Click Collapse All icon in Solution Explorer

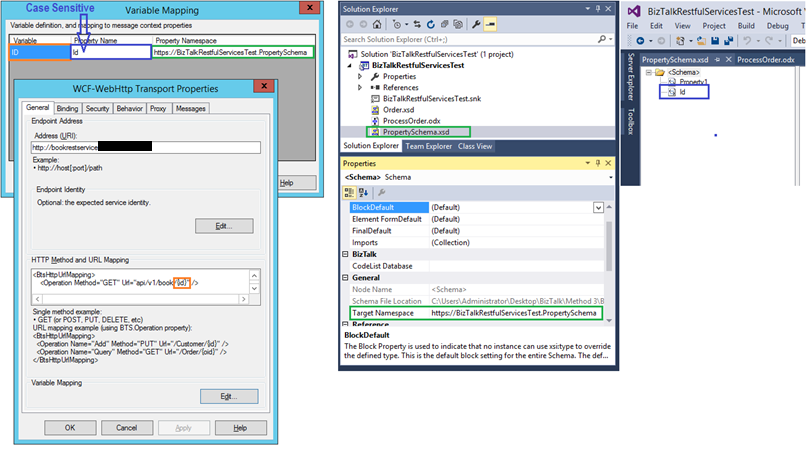coord(444,24)
